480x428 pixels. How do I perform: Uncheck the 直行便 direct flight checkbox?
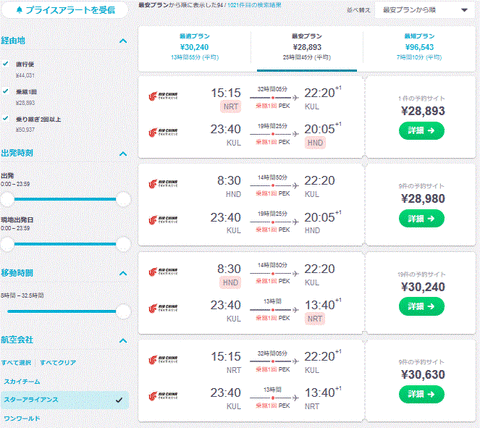[6, 63]
